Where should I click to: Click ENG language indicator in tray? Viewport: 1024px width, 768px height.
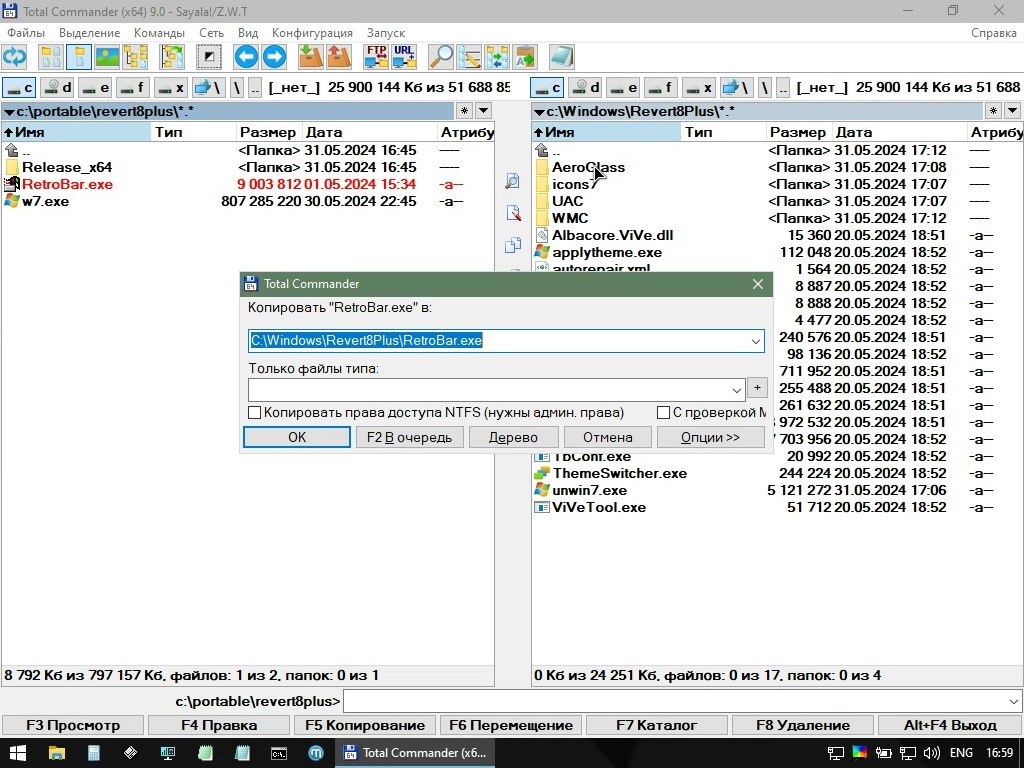pyautogui.click(x=961, y=753)
